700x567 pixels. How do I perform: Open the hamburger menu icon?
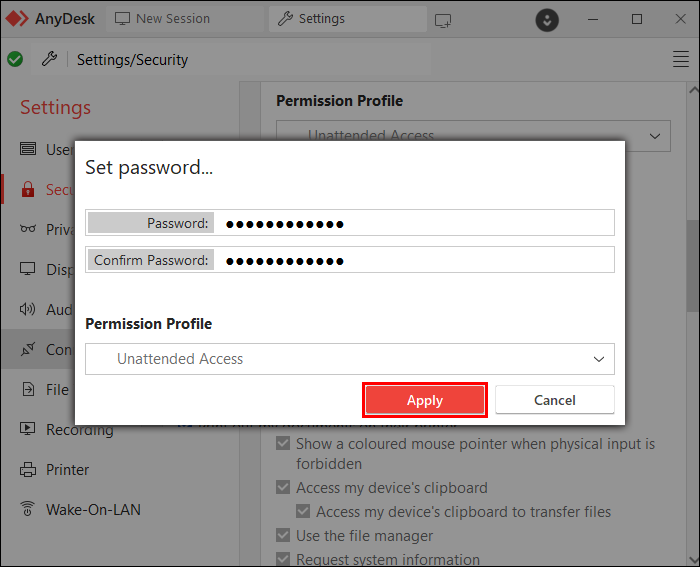tap(681, 59)
